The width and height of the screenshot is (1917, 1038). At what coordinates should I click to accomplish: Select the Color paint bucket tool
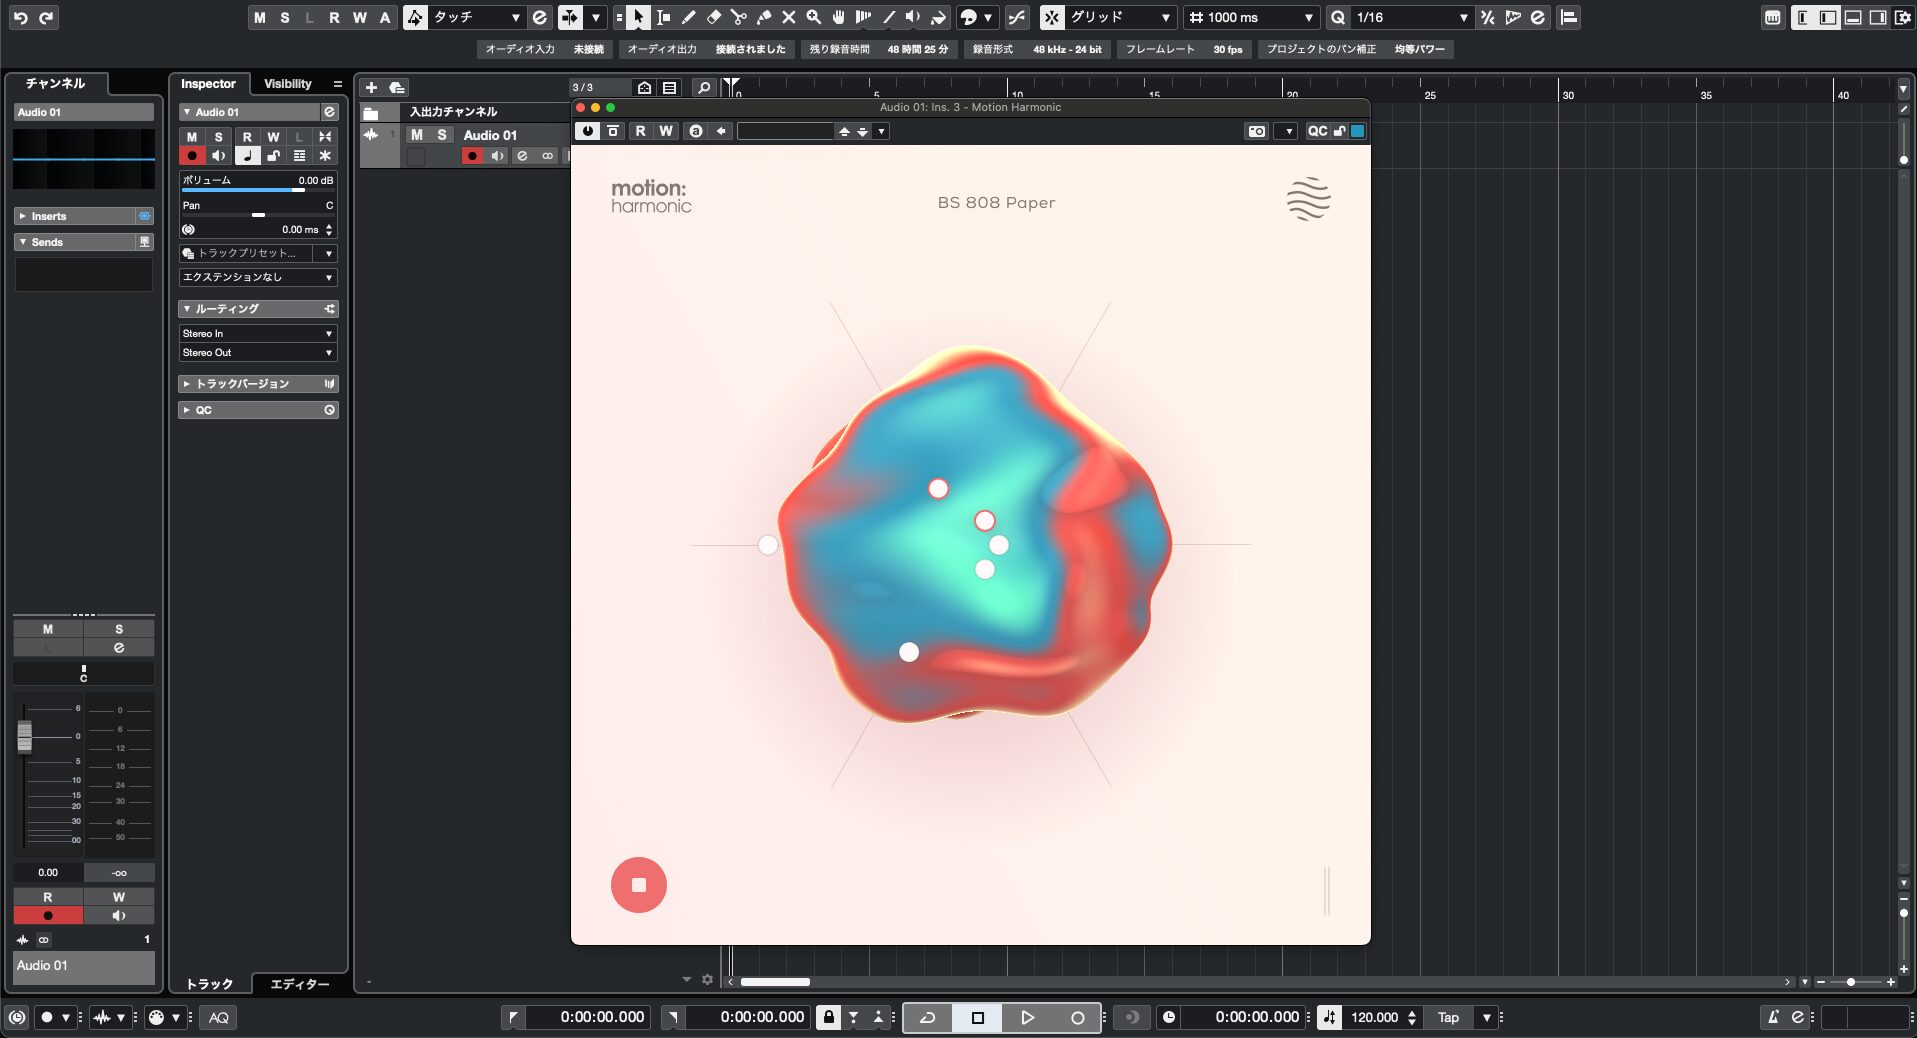point(938,17)
